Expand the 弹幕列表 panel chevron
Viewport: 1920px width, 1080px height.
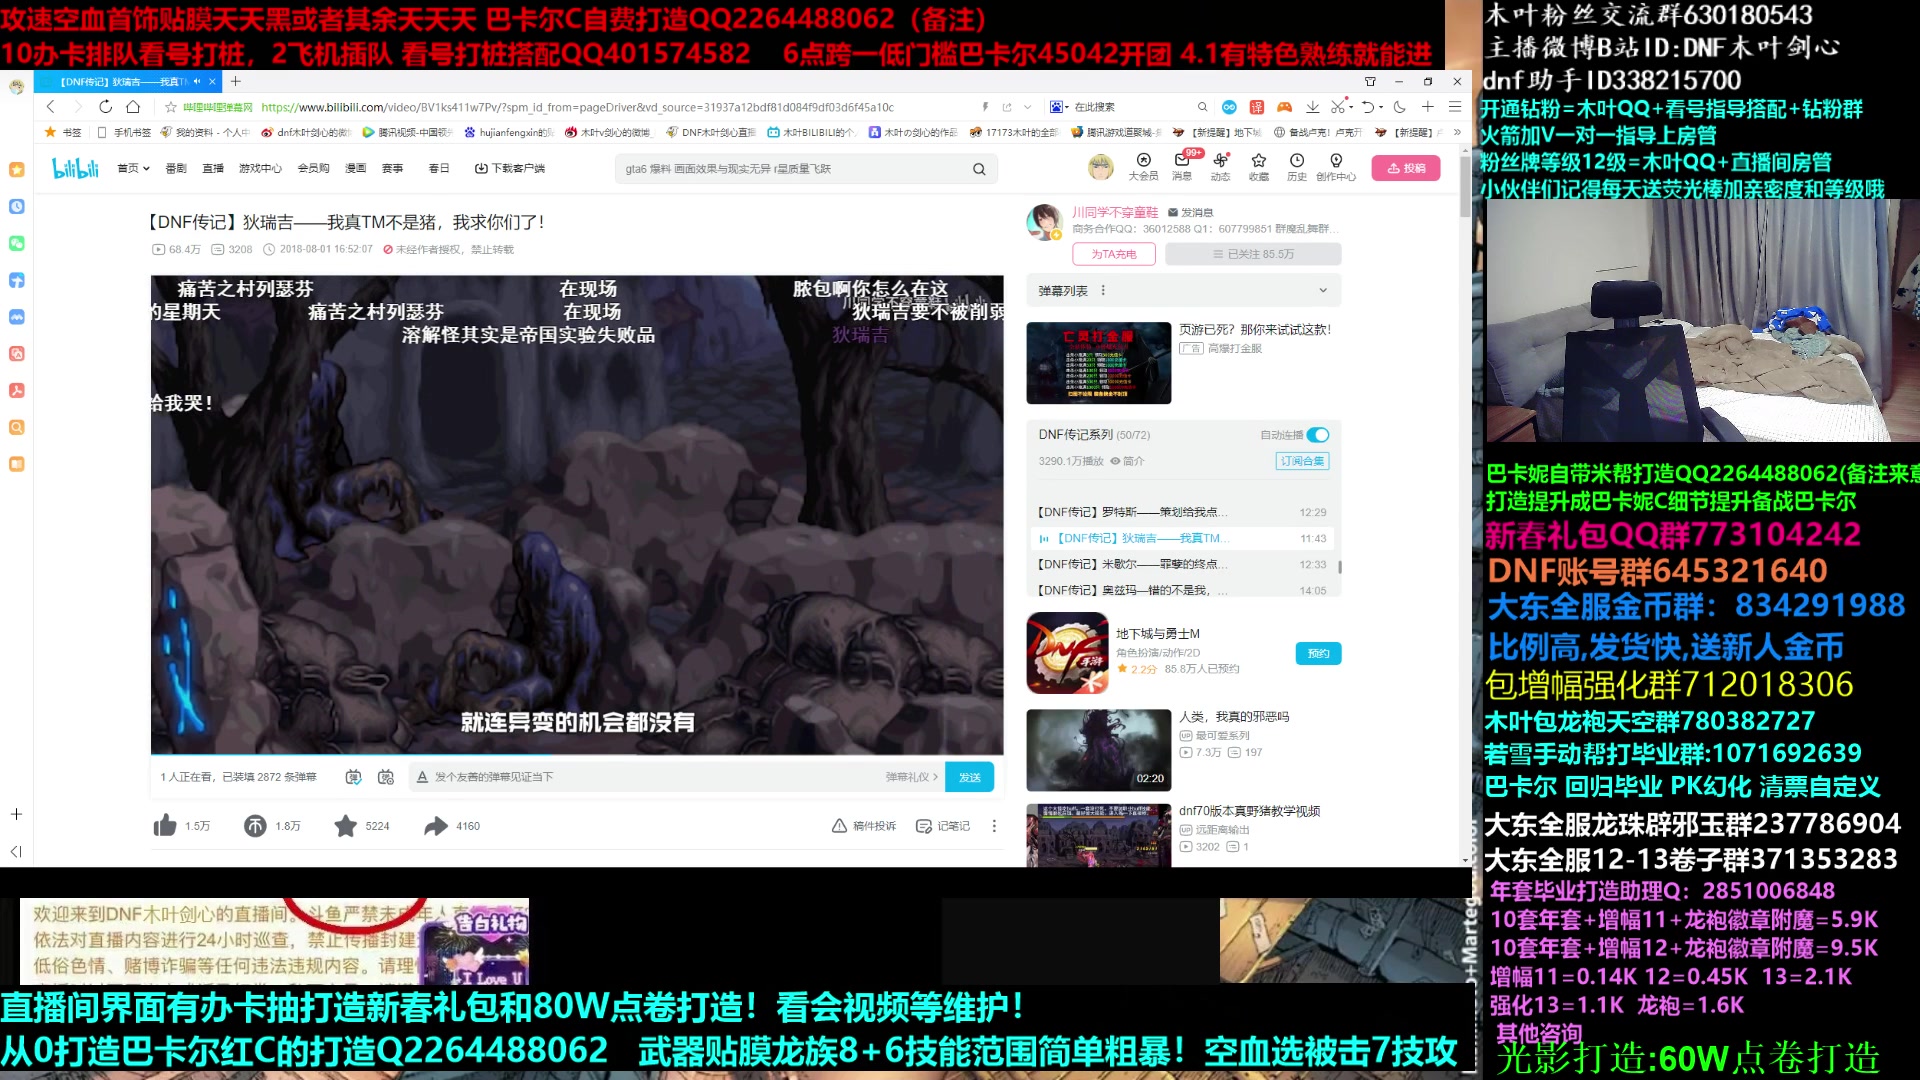[1323, 291]
